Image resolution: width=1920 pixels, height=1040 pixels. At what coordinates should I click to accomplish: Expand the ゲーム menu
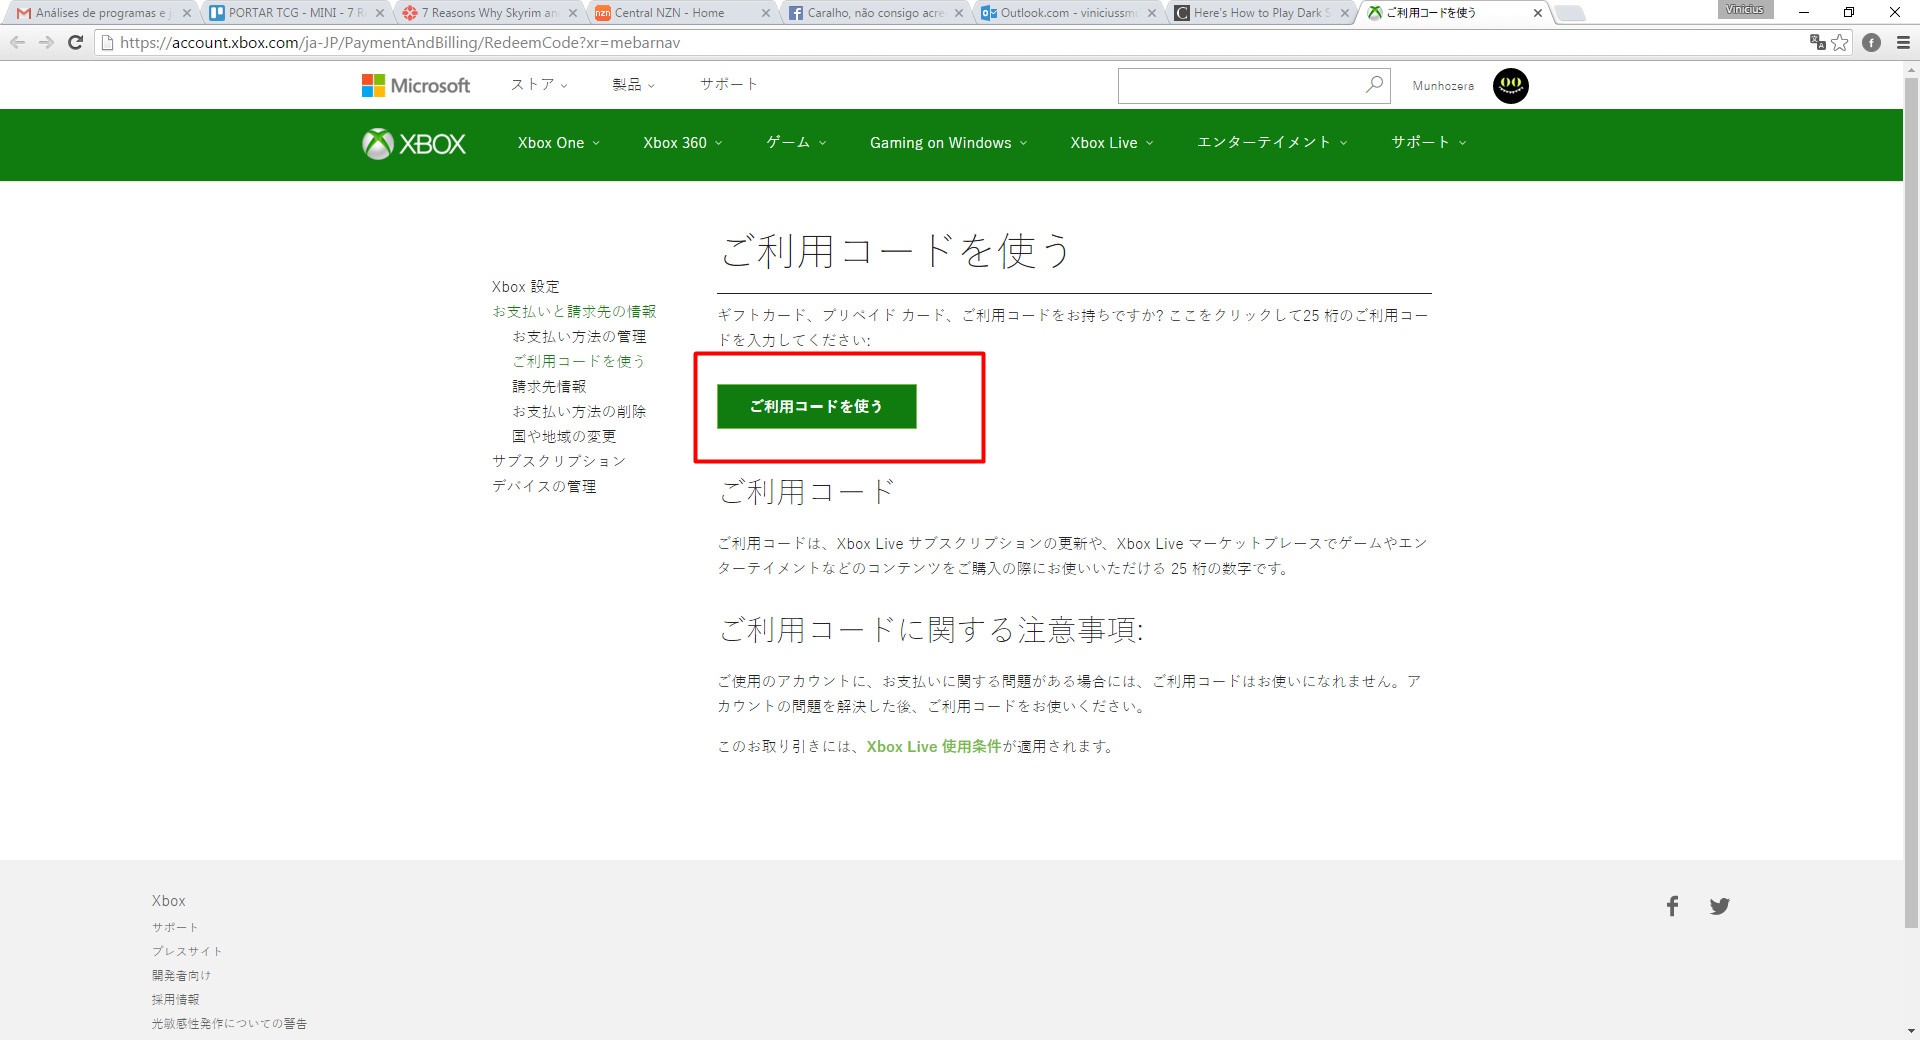(796, 143)
